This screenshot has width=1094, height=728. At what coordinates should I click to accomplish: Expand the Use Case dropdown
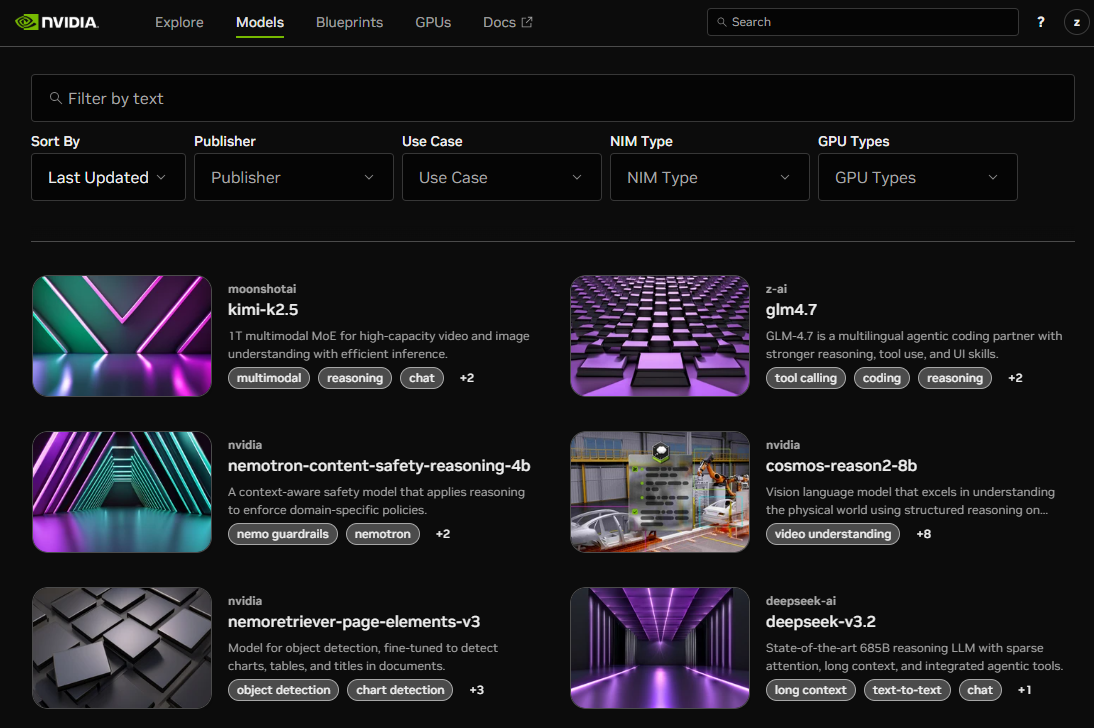[501, 177]
